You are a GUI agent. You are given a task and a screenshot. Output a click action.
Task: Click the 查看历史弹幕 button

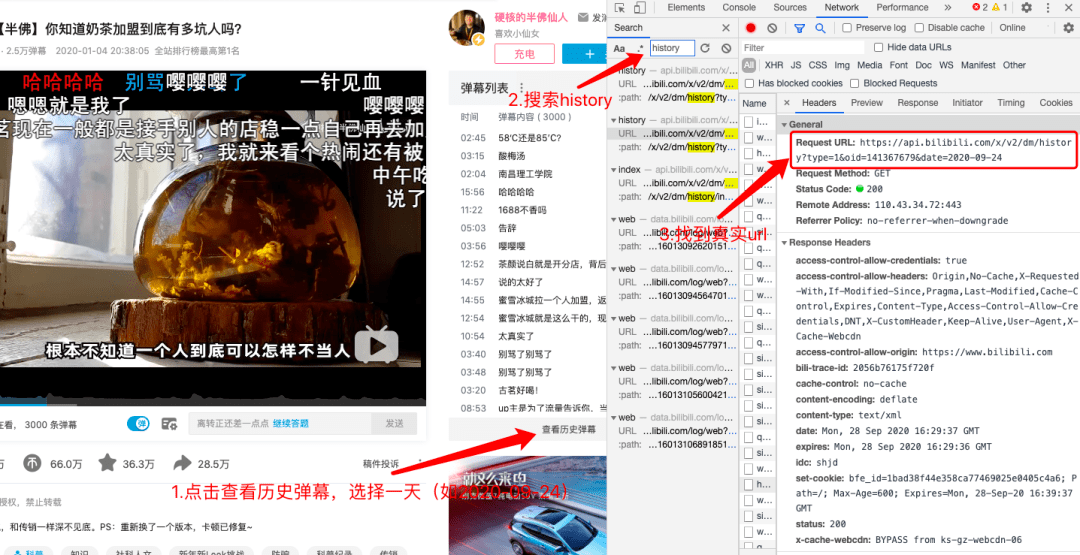(568, 430)
